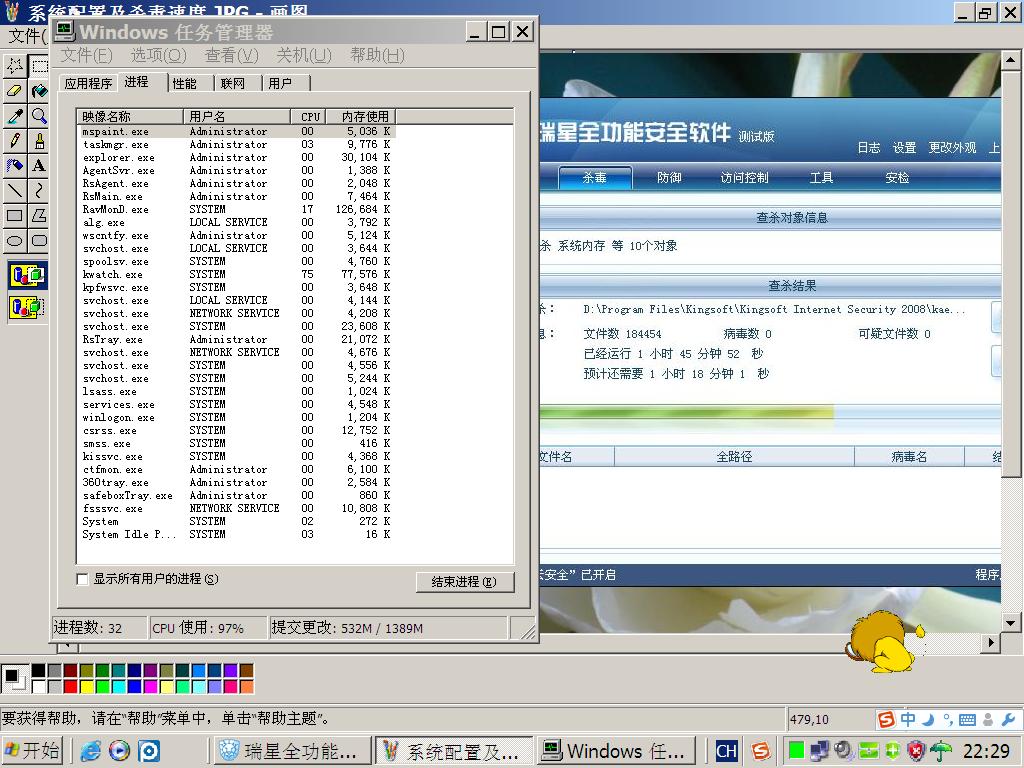Open the 防御 tab in Rising software
Viewport: 1024px width, 768px height.
tap(669, 178)
